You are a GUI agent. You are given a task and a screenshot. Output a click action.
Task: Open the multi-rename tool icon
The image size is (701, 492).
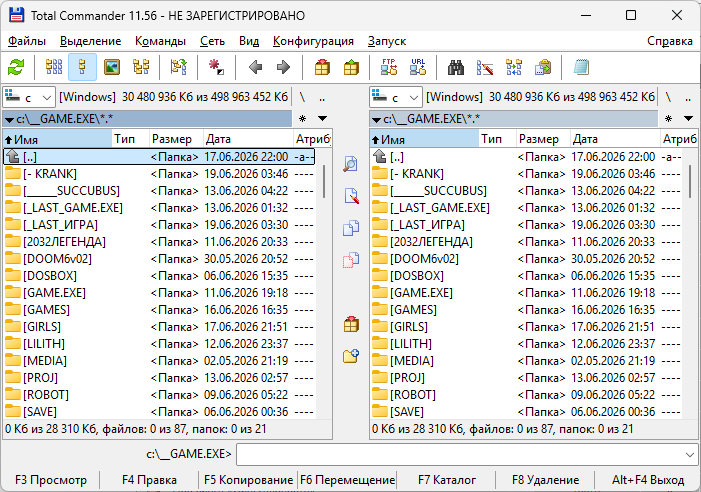[485, 67]
